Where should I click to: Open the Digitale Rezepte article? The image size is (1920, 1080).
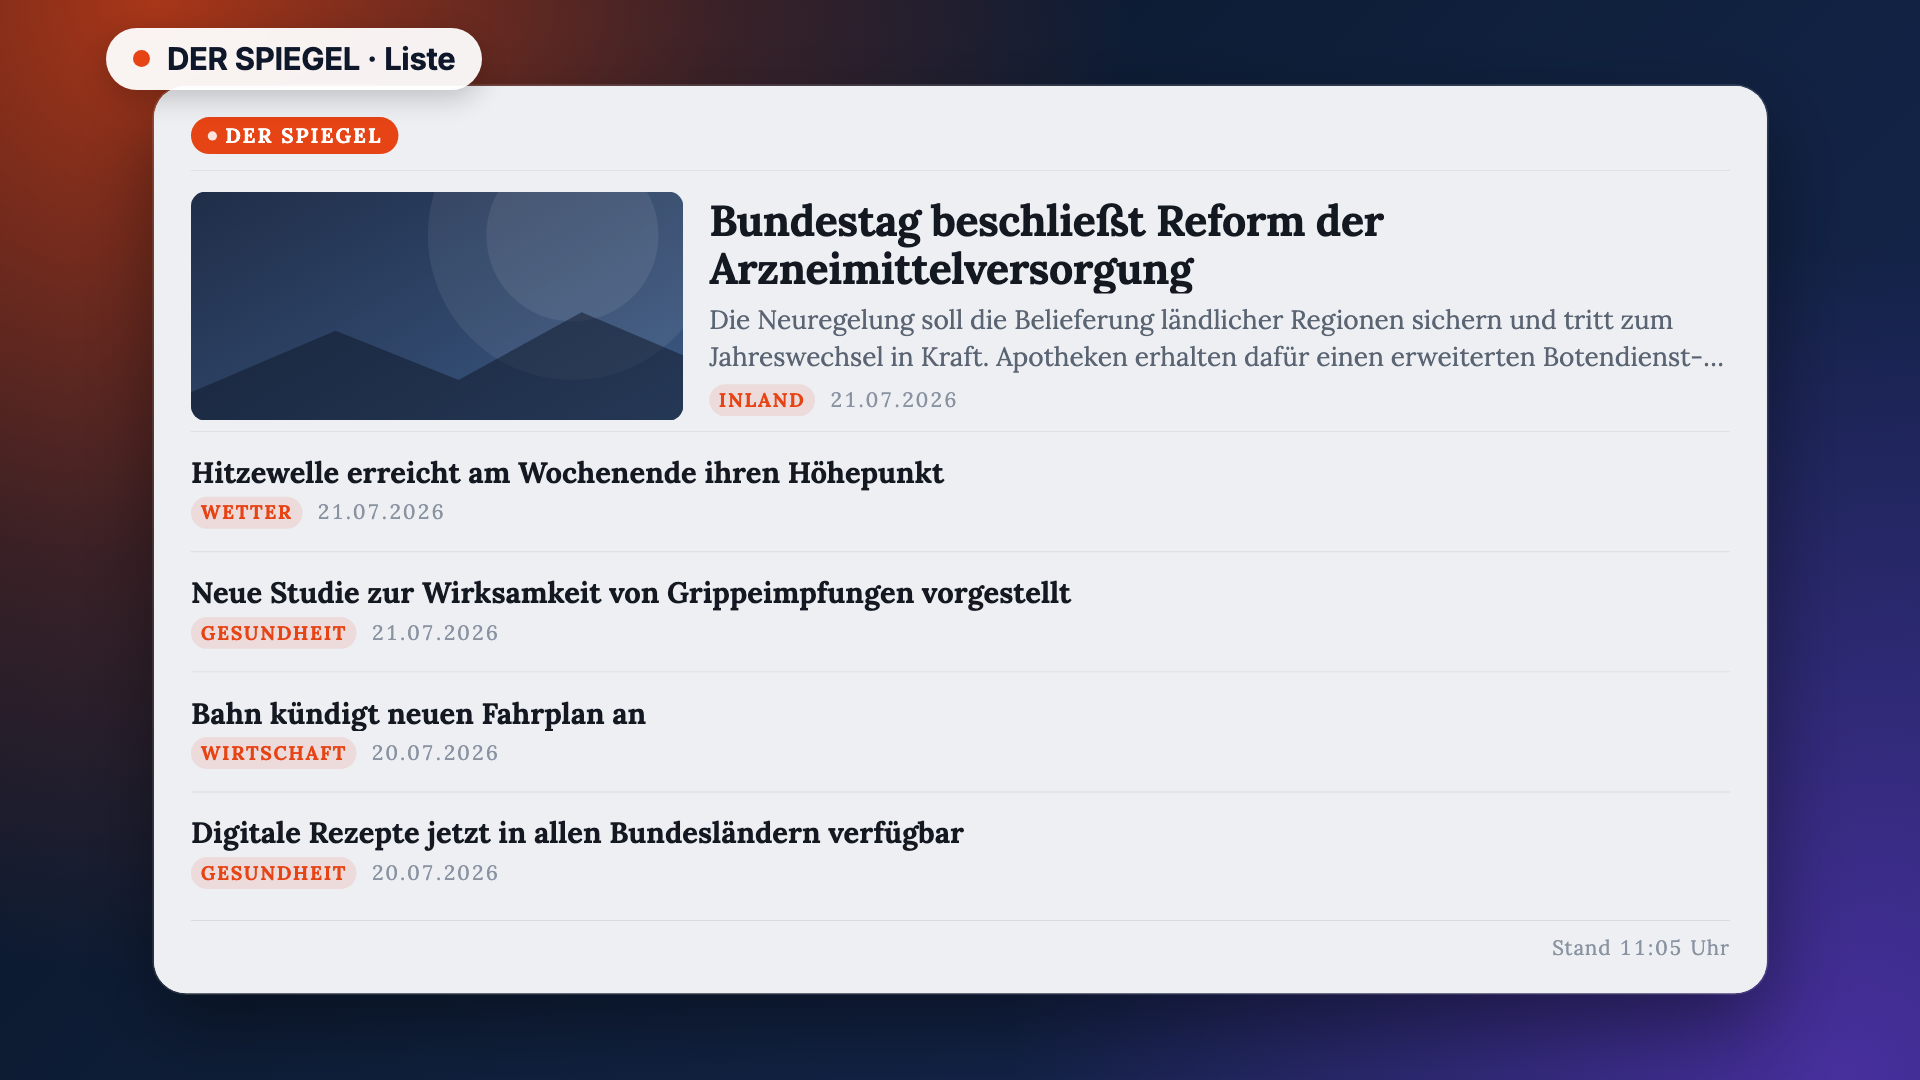pos(577,832)
